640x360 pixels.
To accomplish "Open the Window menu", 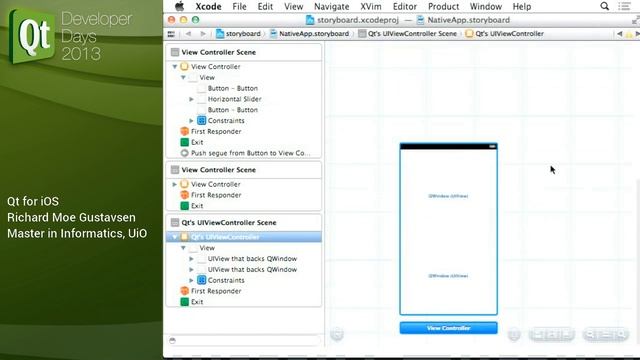I will (x=486, y=7).
